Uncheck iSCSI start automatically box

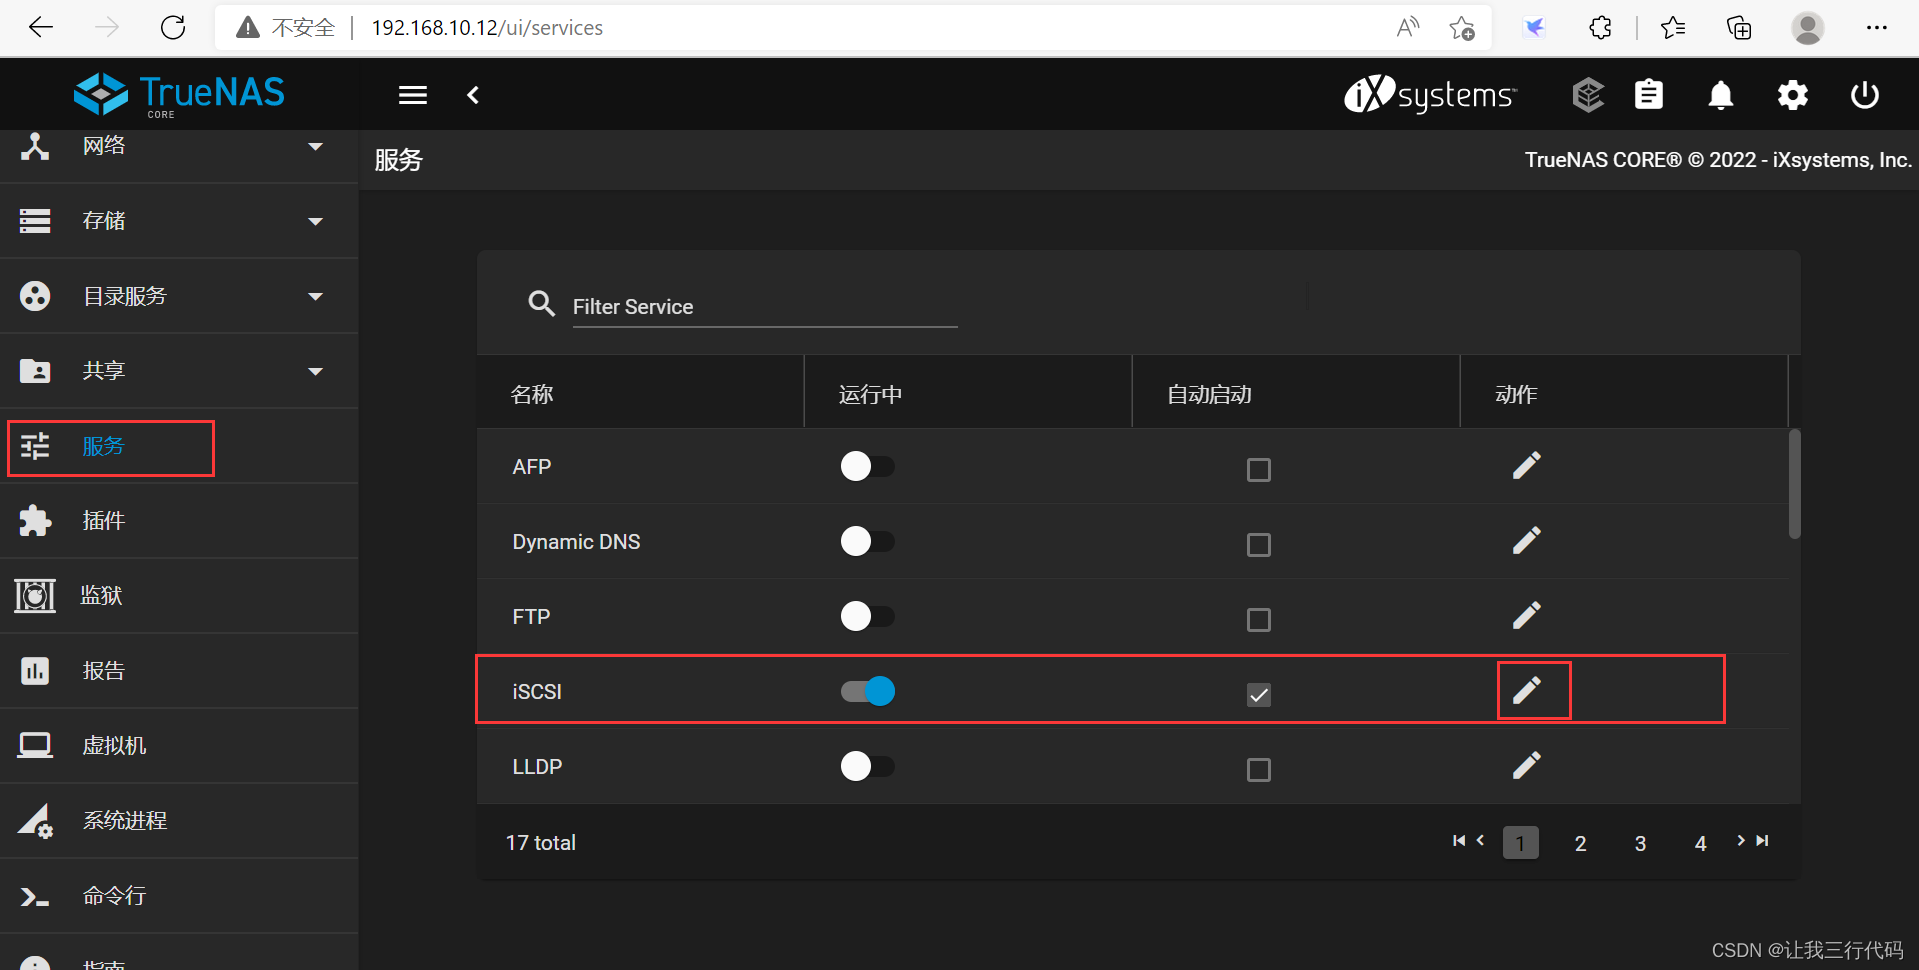coord(1259,695)
